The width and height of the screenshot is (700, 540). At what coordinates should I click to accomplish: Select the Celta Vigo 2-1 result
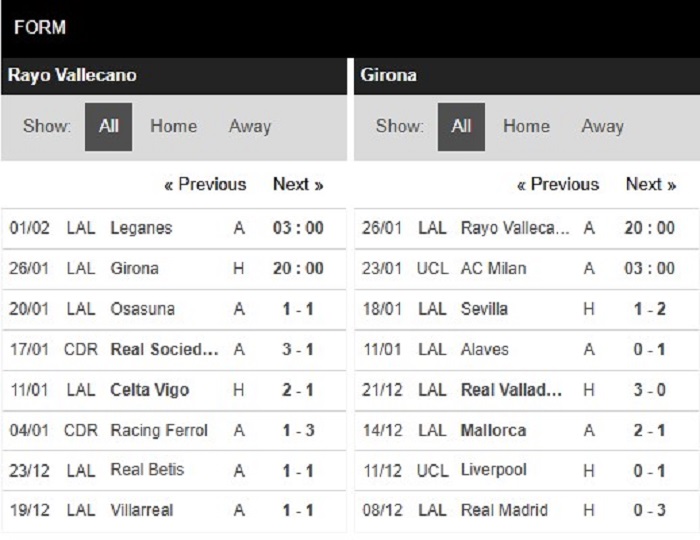pyautogui.click(x=174, y=390)
